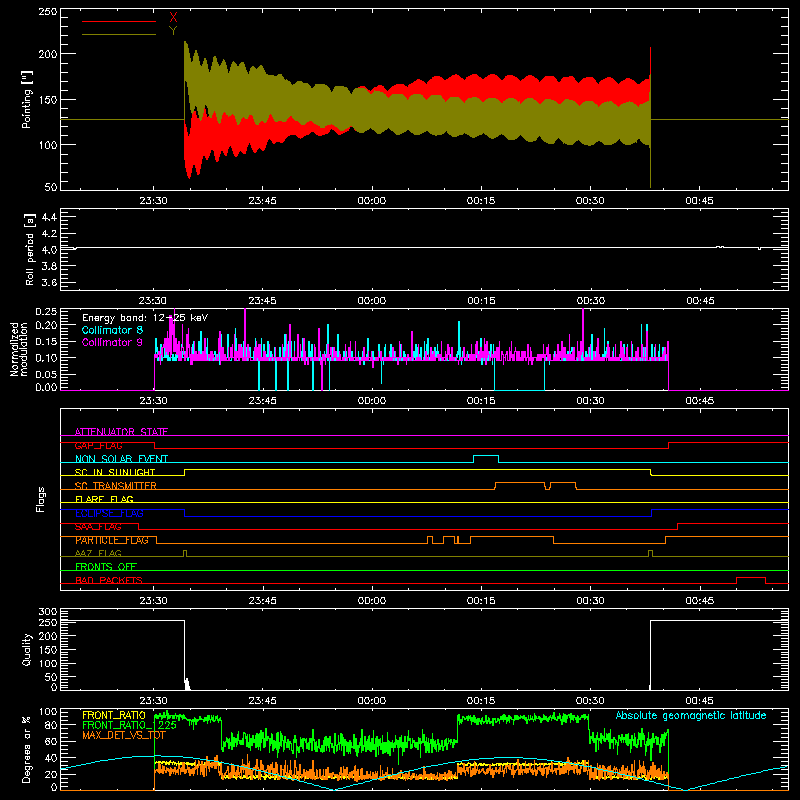Screen dimensions: 800x800
Task: Click the 0.05 tick on modulation axis
Action: pos(46,374)
